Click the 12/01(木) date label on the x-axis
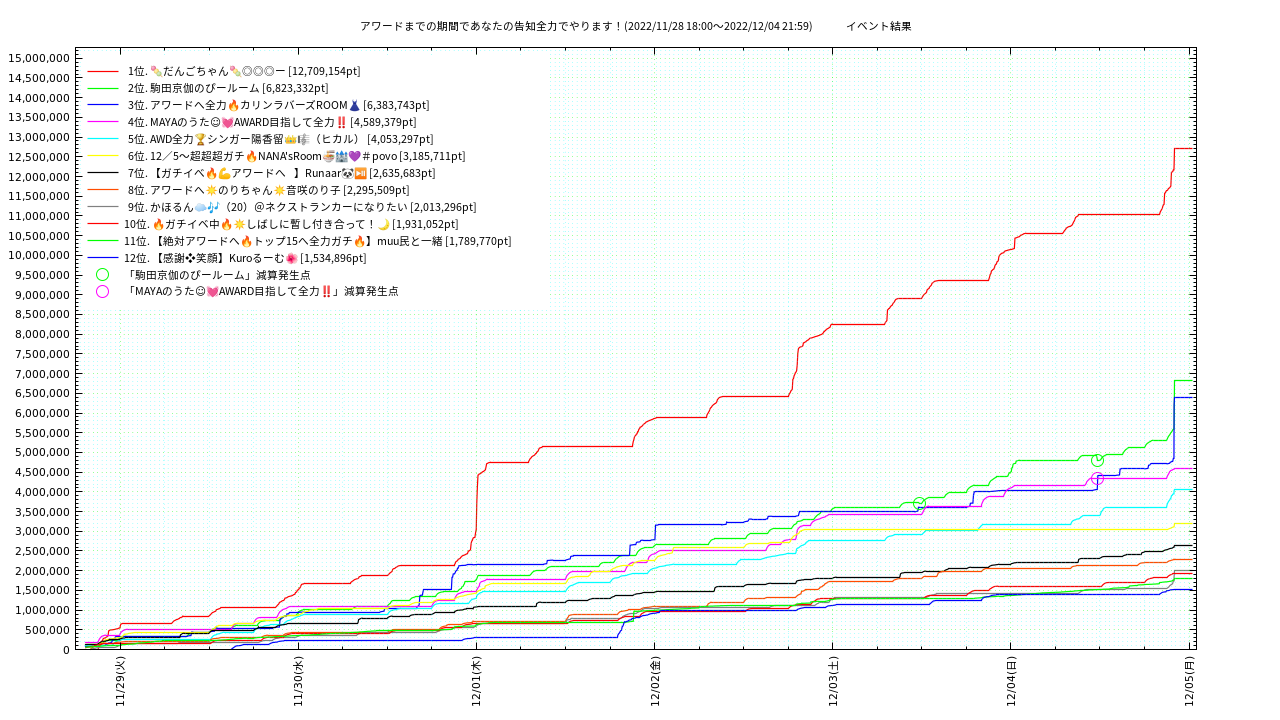1280x720 pixels. click(x=476, y=682)
